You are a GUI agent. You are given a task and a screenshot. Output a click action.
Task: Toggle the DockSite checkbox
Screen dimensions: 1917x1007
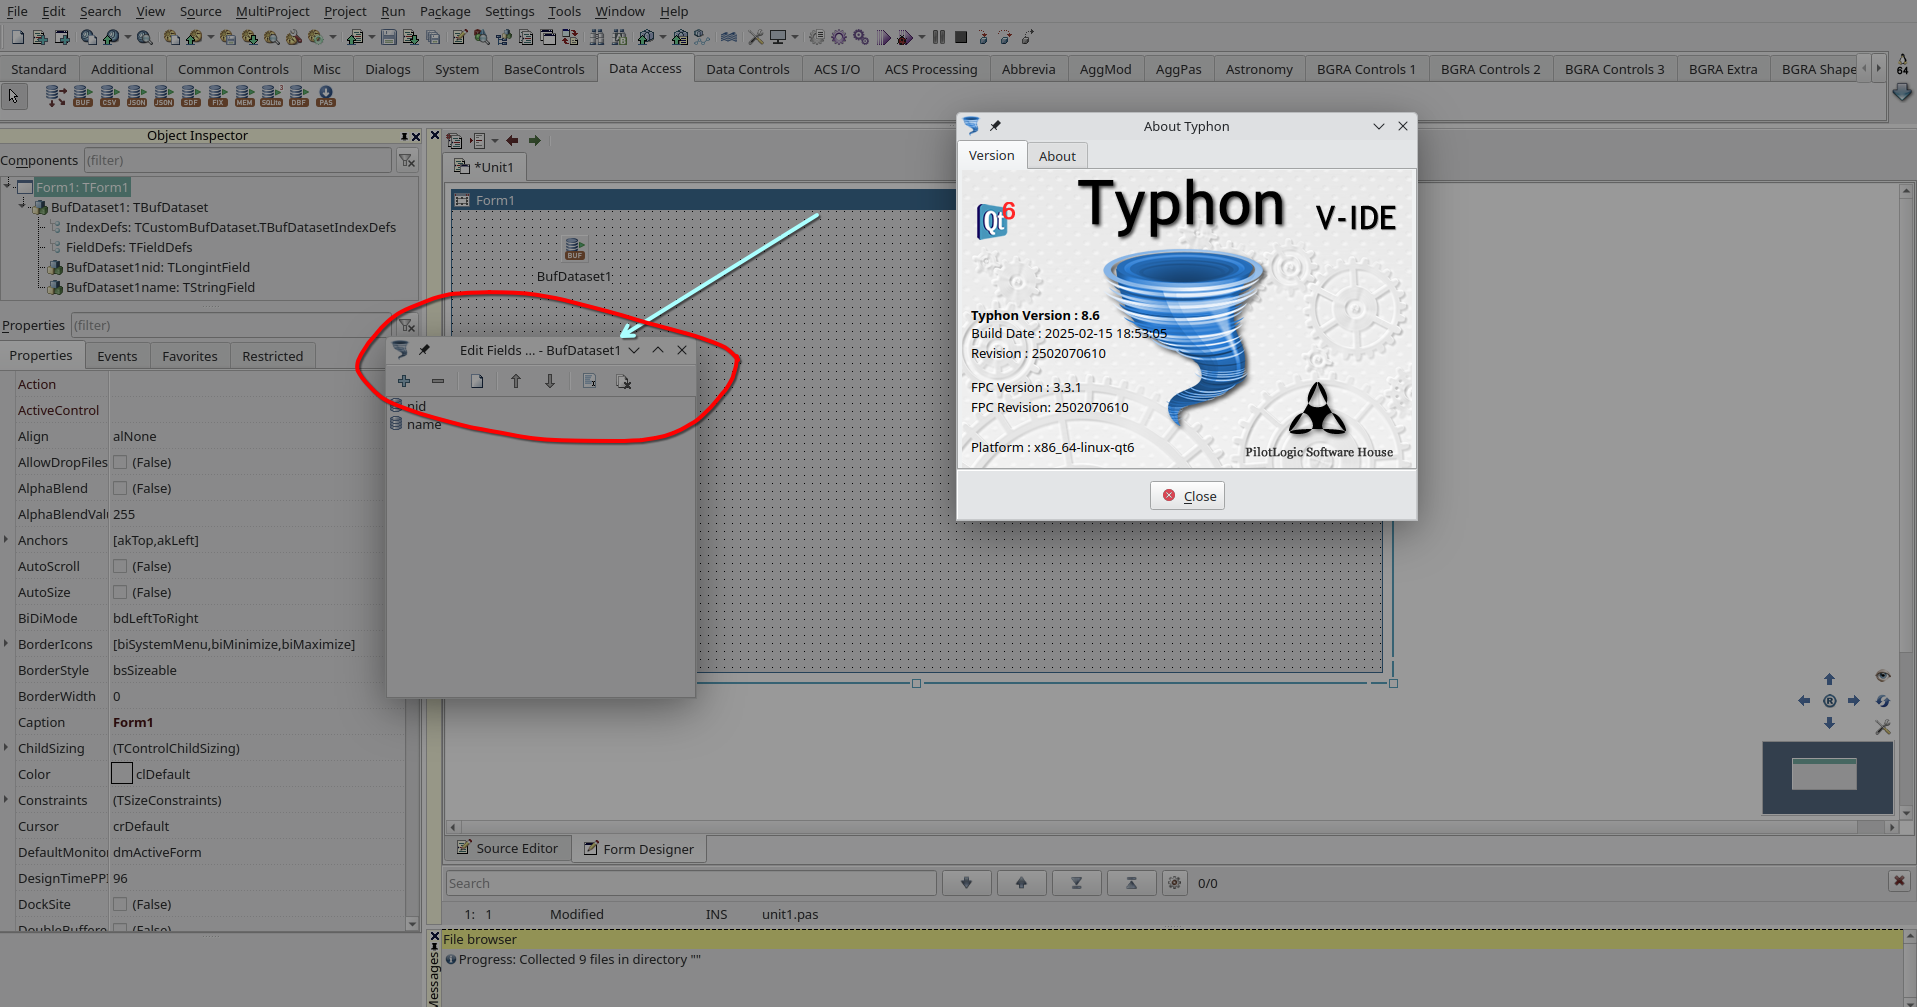120,904
